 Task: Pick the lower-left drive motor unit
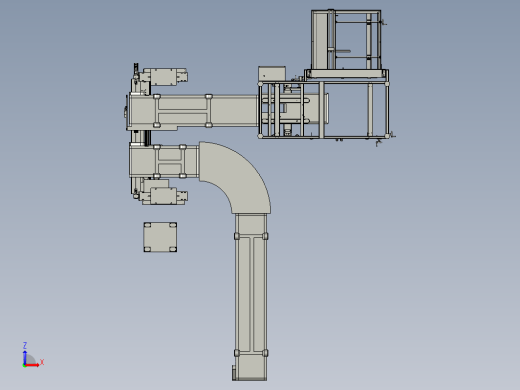click(163, 196)
